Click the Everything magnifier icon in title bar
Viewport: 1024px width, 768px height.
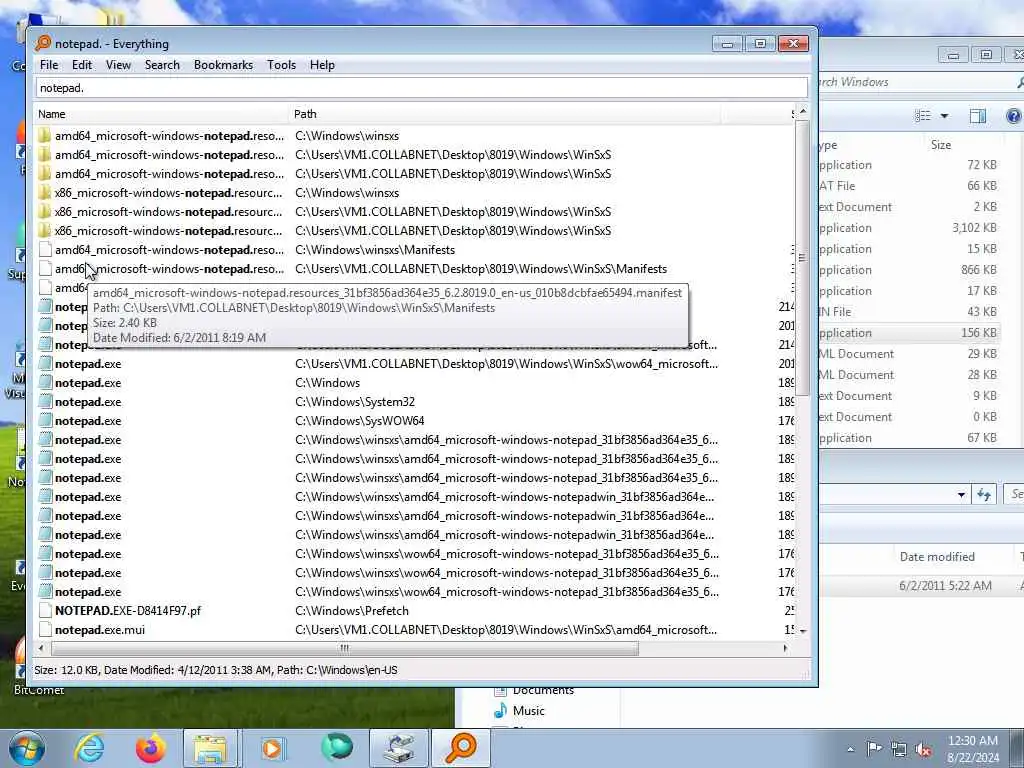coord(43,43)
